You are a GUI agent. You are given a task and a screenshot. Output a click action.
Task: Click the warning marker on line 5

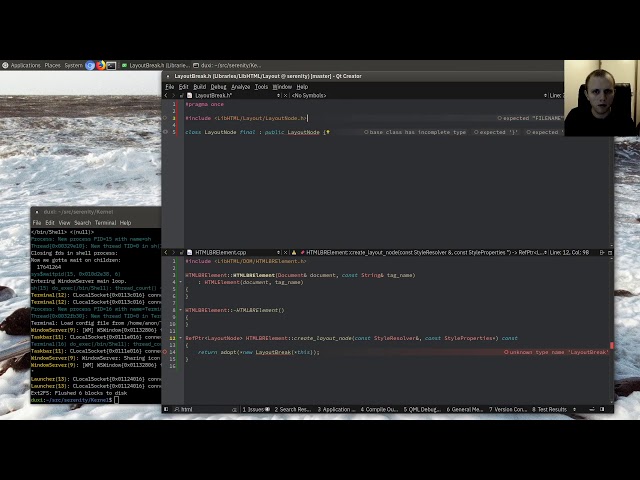[165, 132]
